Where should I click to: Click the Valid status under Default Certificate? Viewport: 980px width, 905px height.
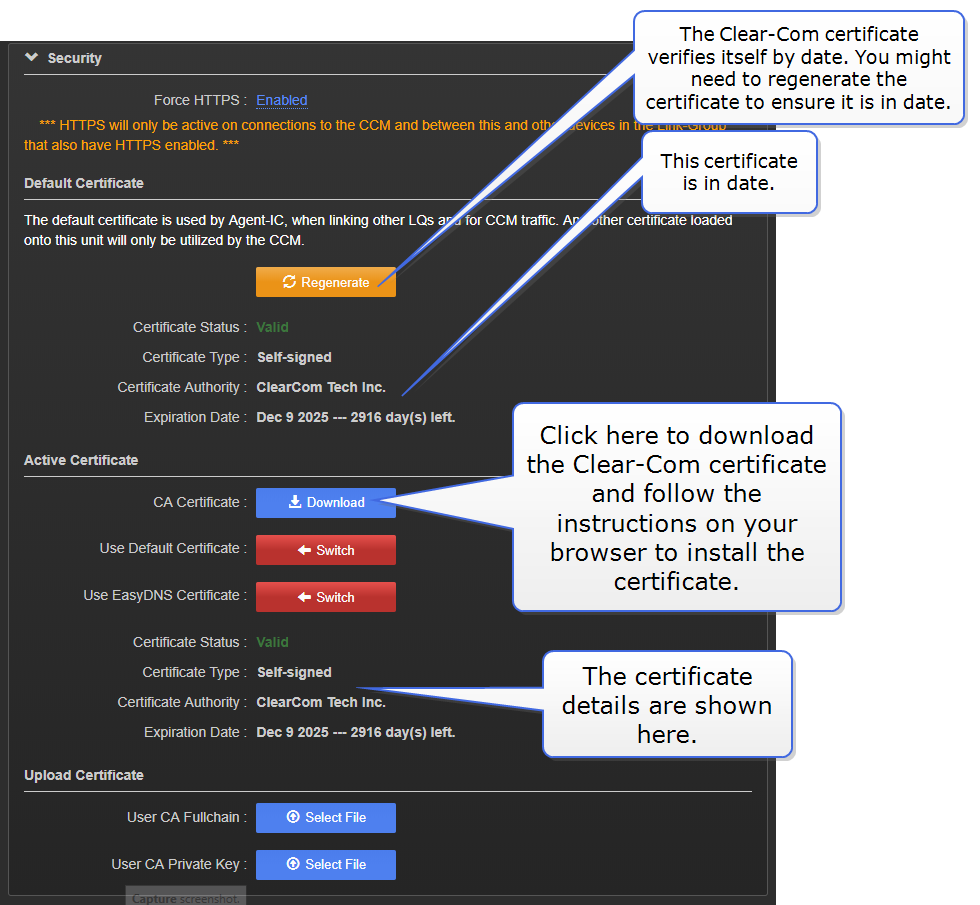pos(272,327)
